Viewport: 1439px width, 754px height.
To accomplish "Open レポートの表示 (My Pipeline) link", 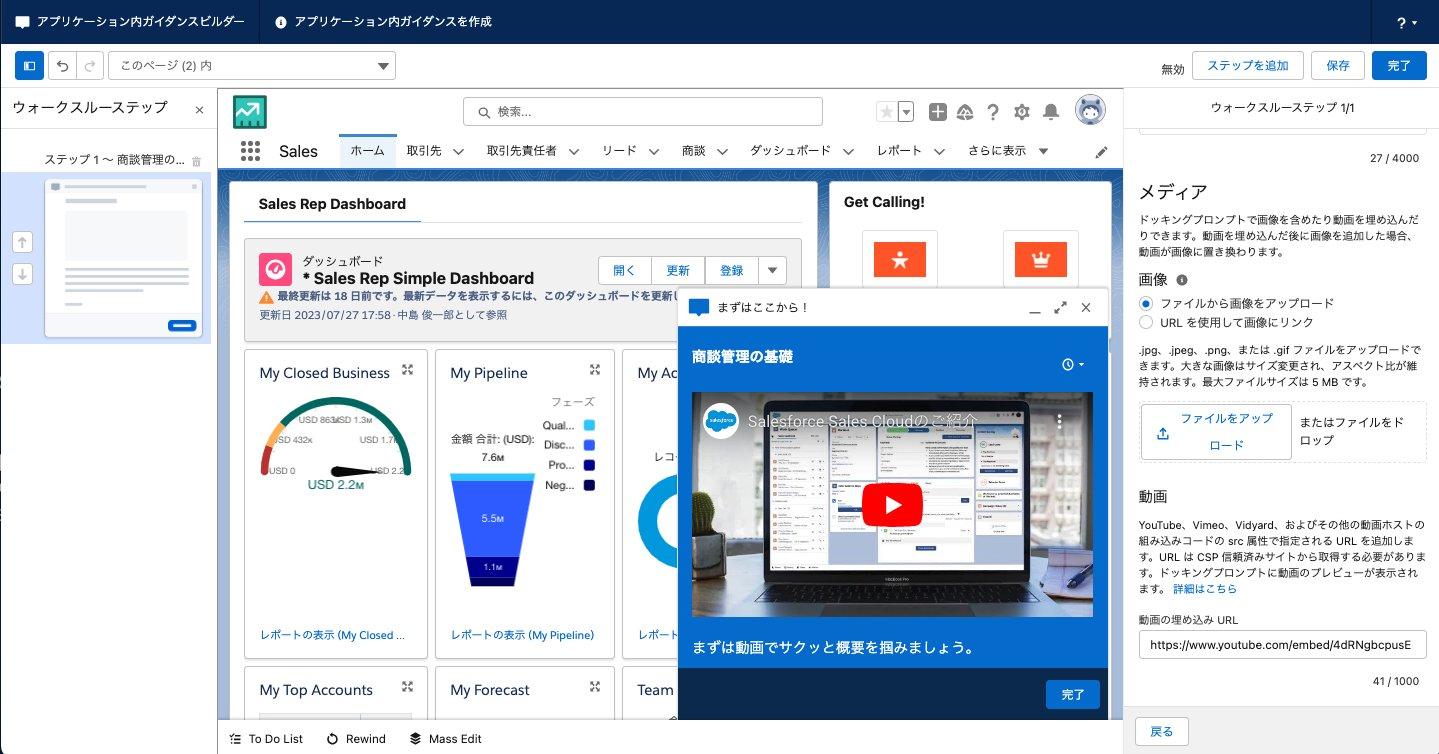I will (x=522, y=635).
